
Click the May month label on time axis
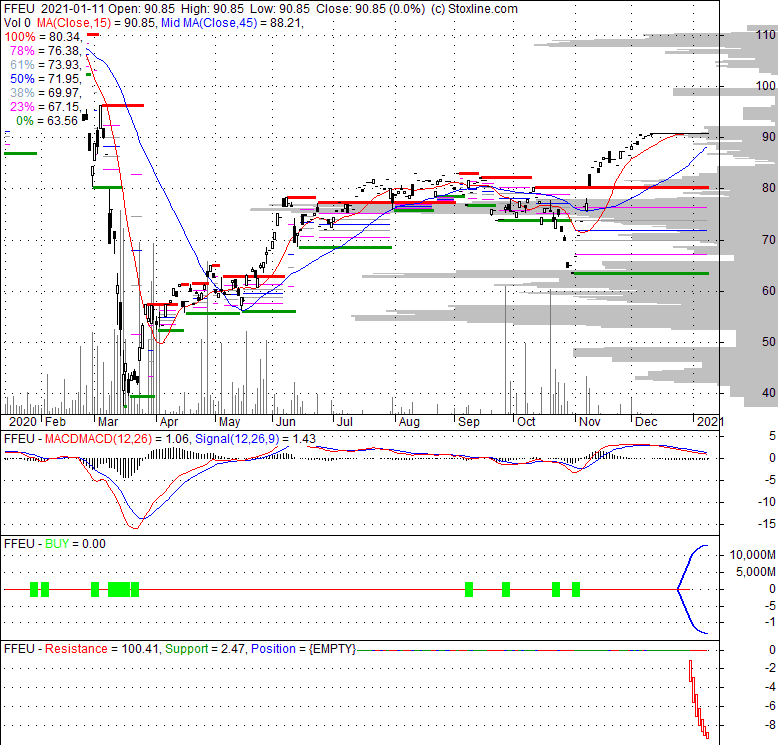pyautogui.click(x=230, y=422)
